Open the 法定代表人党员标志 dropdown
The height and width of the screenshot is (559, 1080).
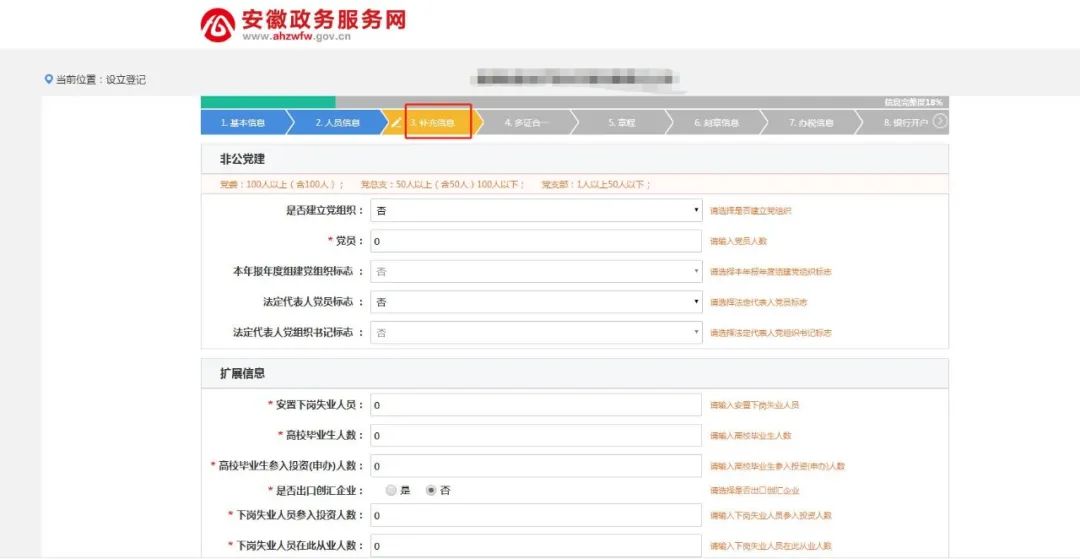(x=536, y=302)
